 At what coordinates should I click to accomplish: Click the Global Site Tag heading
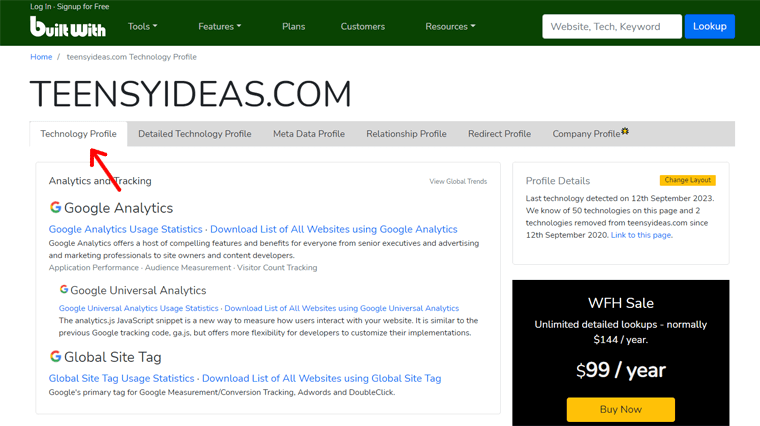(112, 357)
